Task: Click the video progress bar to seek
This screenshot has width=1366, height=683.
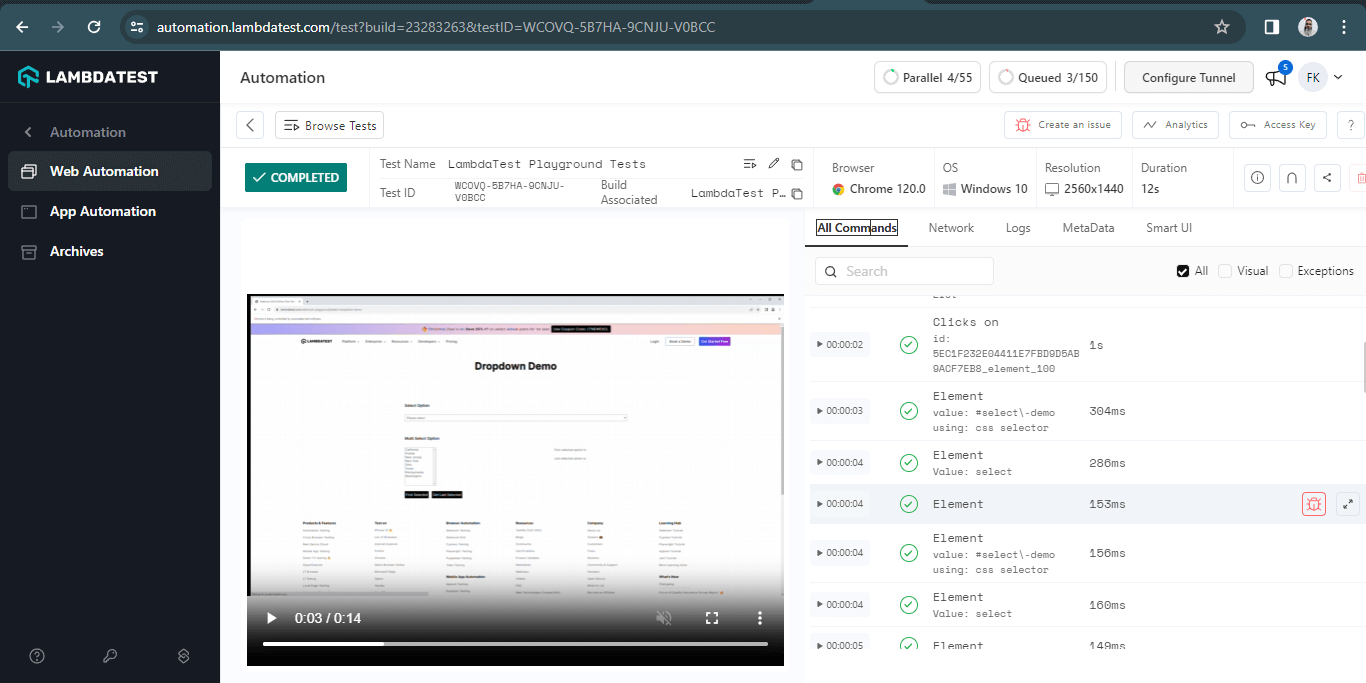Action: [x=515, y=644]
